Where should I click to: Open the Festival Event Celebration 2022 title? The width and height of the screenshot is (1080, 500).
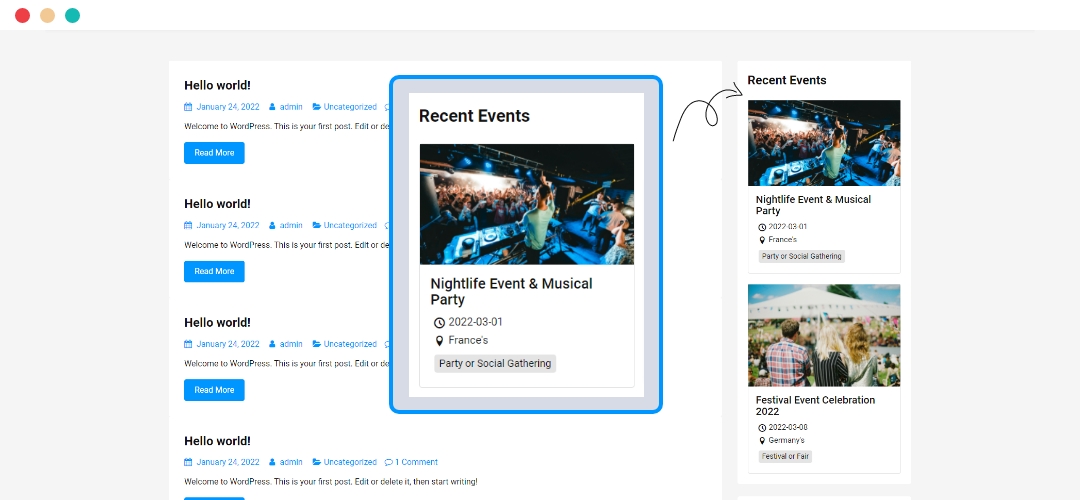pos(816,406)
